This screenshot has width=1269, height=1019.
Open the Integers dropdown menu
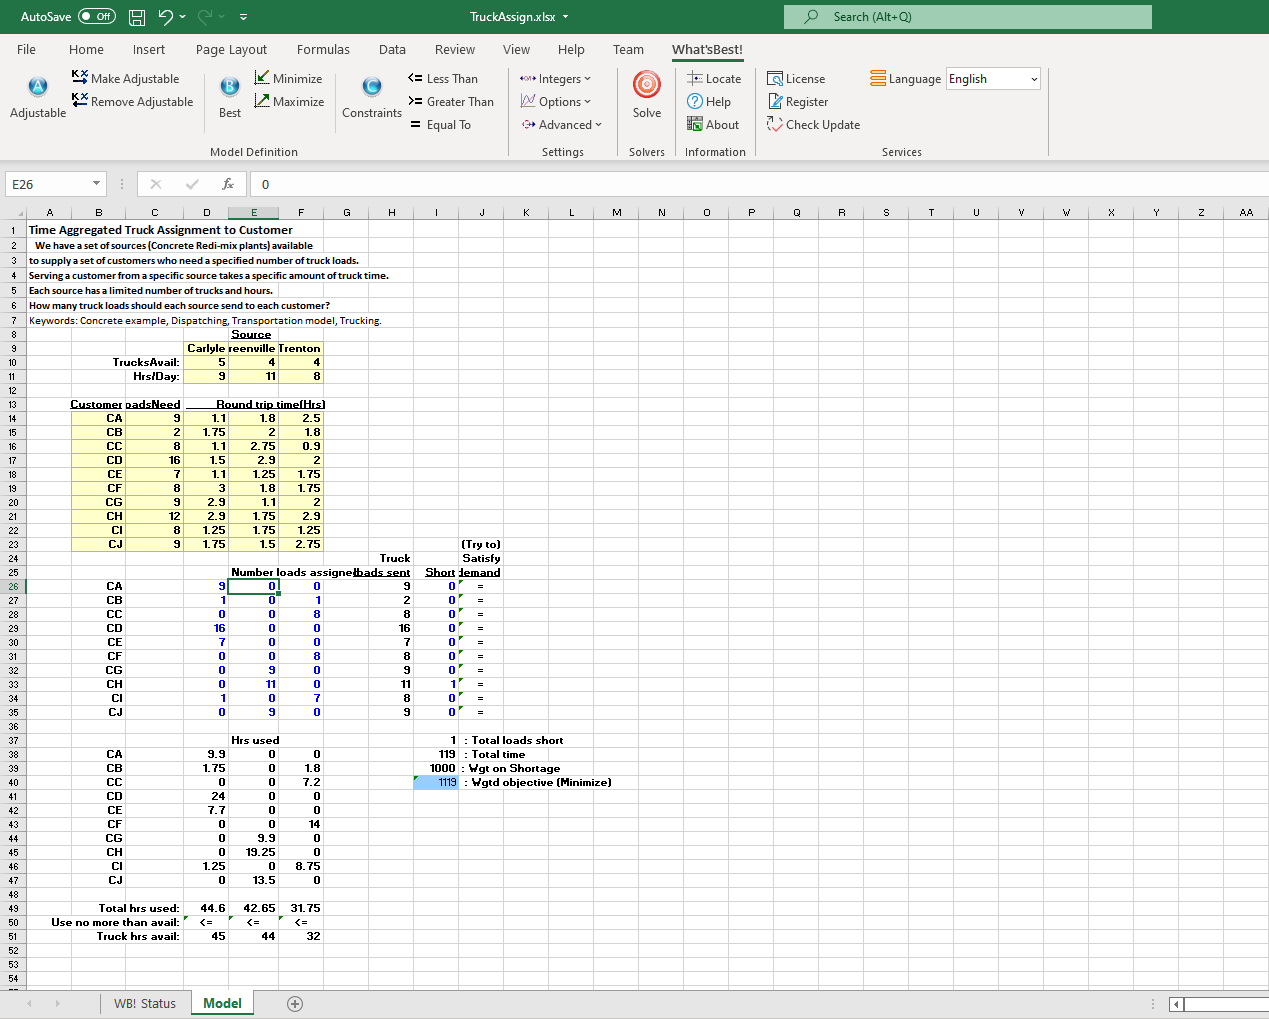pos(555,78)
